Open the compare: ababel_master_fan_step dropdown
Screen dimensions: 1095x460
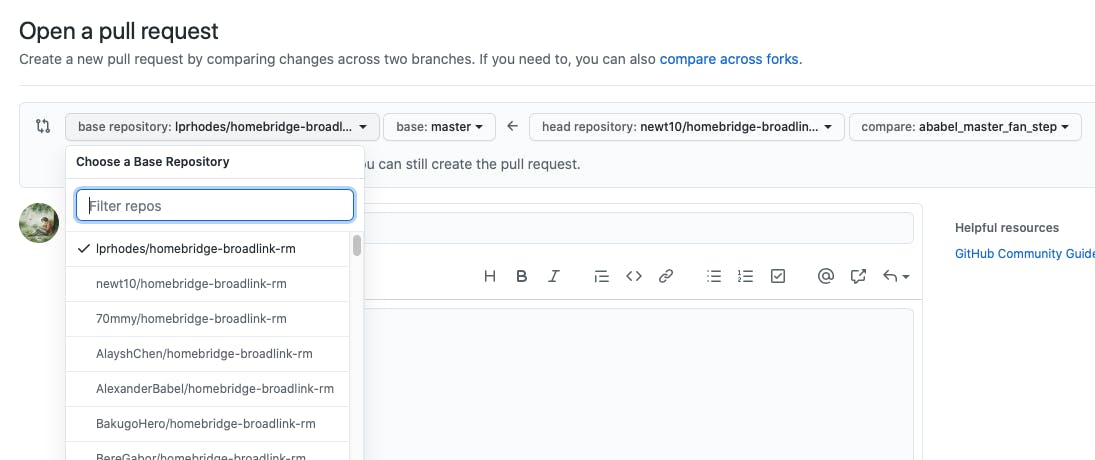tap(965, 127)
